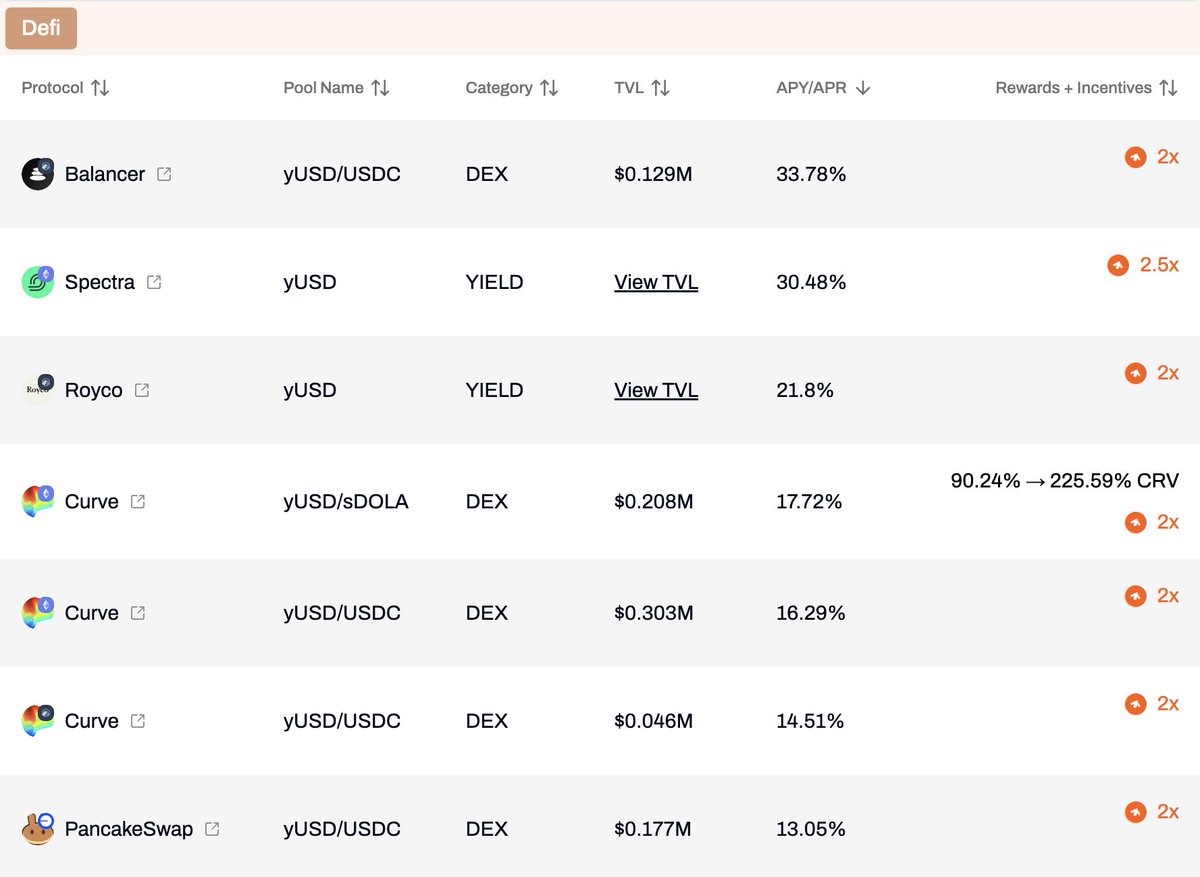Click boost icon in Balancer row
1200x877 pixels.
(1135, 157)
